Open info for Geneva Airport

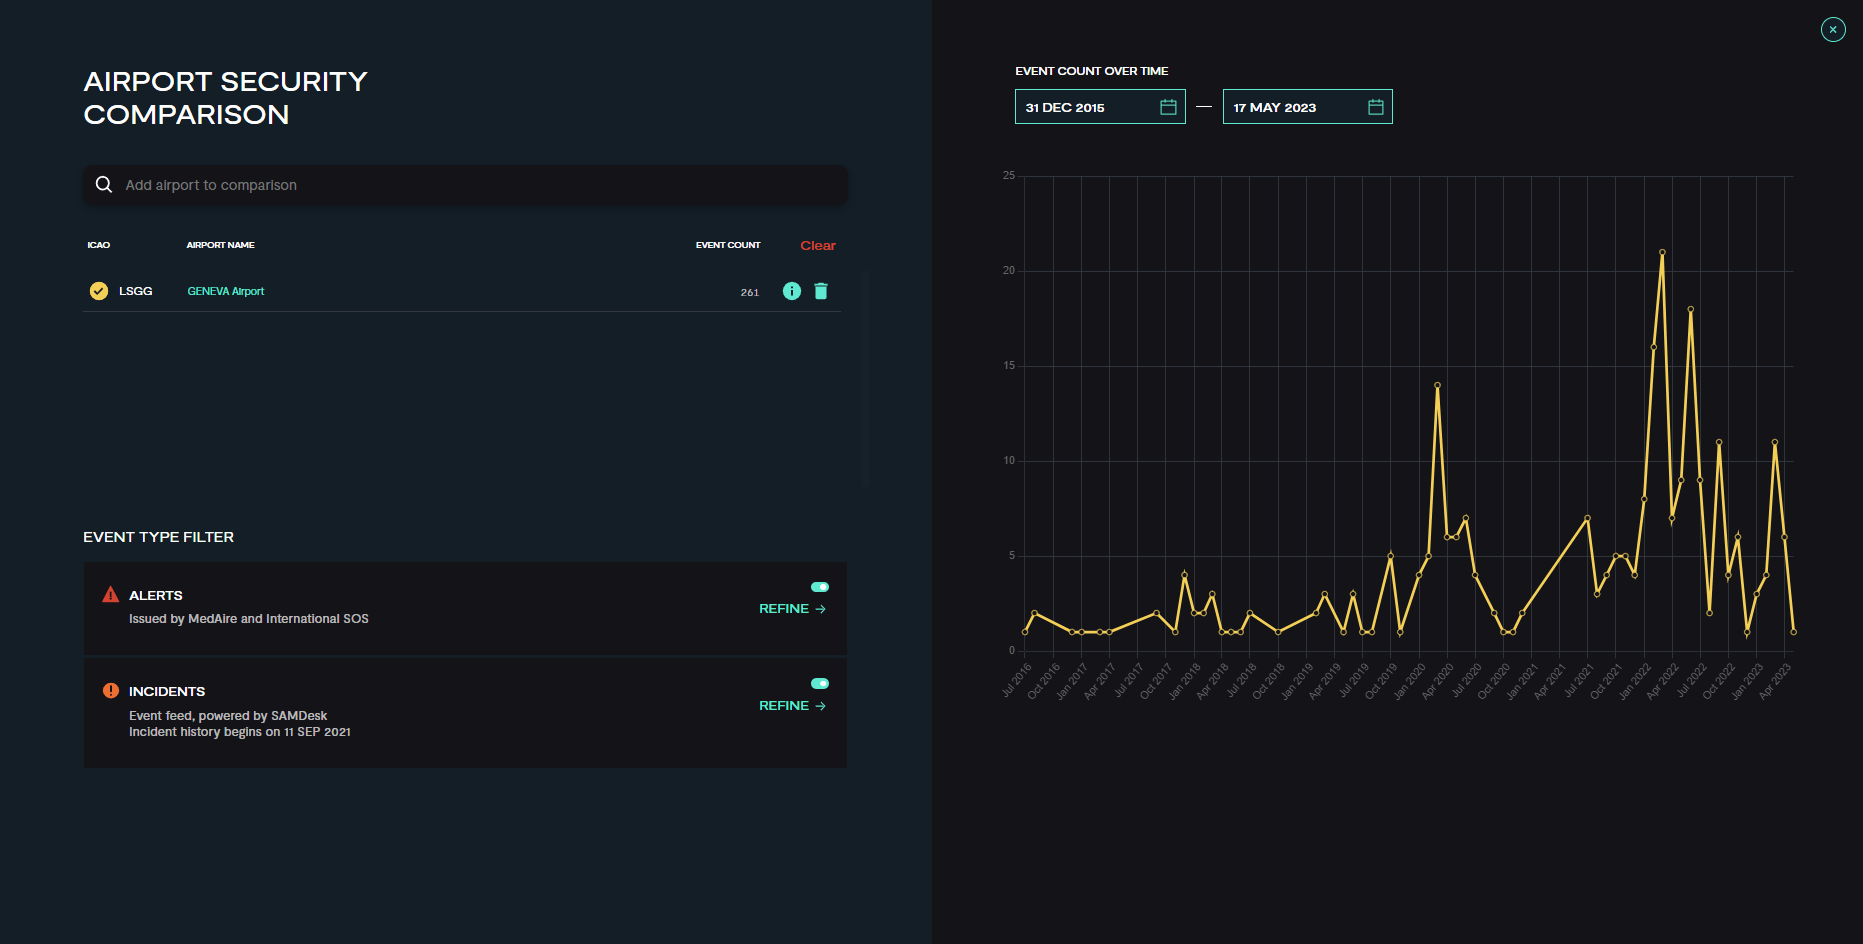[791, 291]
